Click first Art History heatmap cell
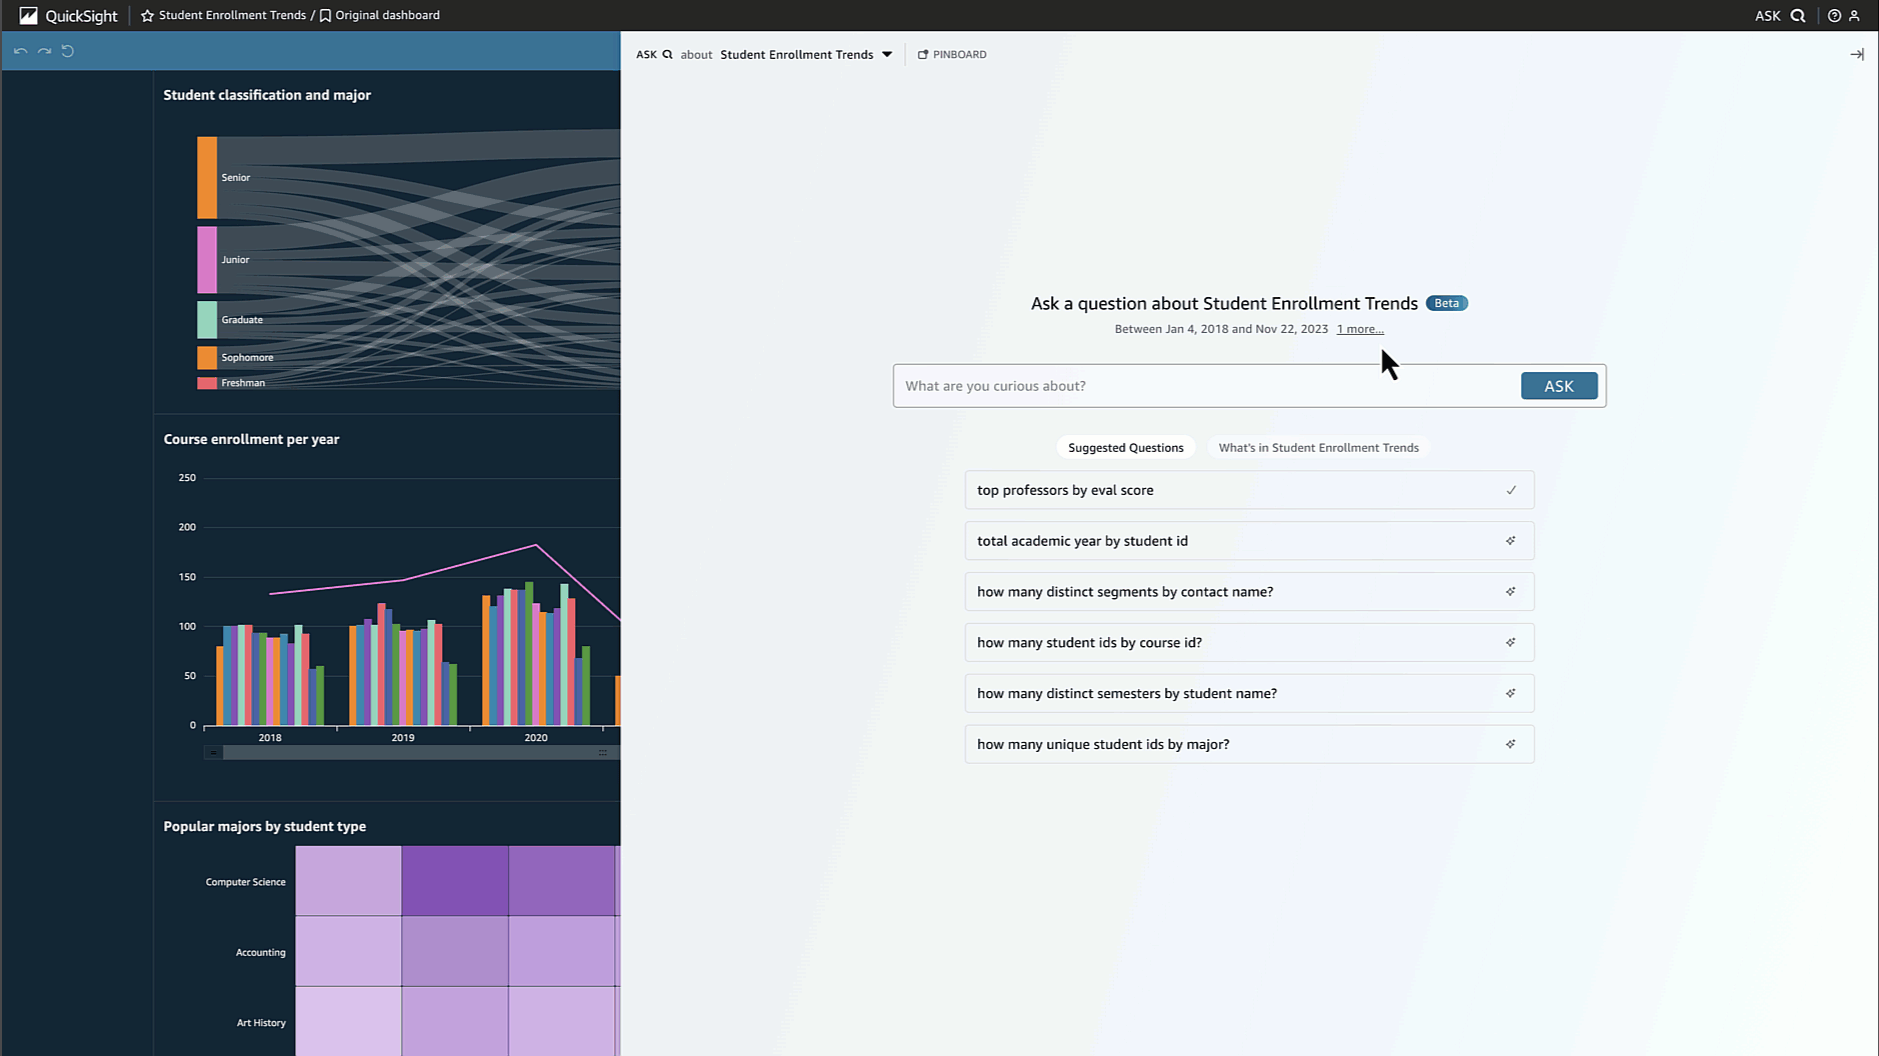Screen dimensions: 1879x1056 click(348, 1021)
